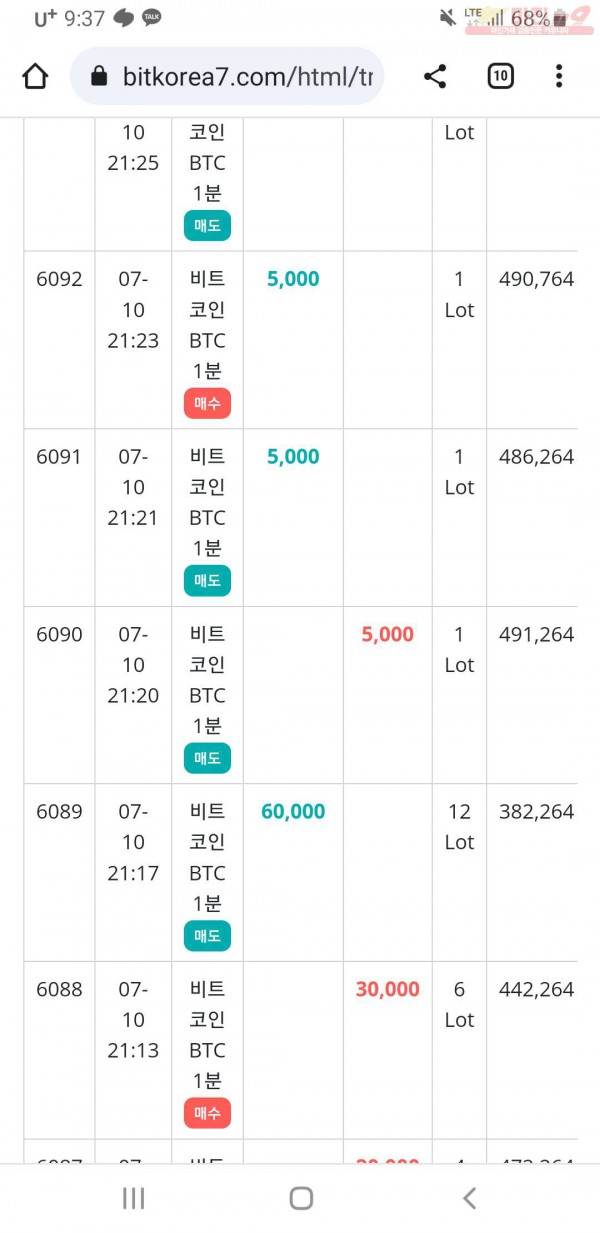This screenshot has width=600, height=1233.
Task: Tap the 매도 badge in row 6089
Action: (x=207, y=937)
